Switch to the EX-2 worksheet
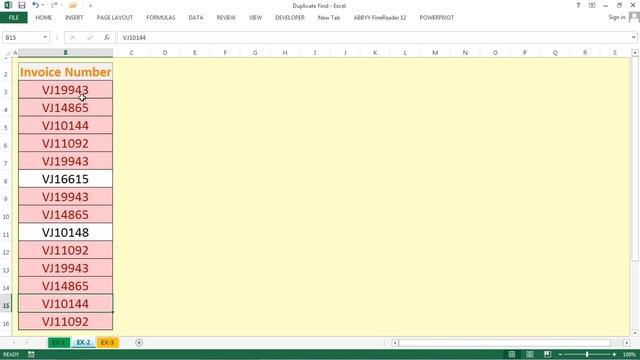Image resolution: width=640 pixels, height=360 pixels. [83, 342]
